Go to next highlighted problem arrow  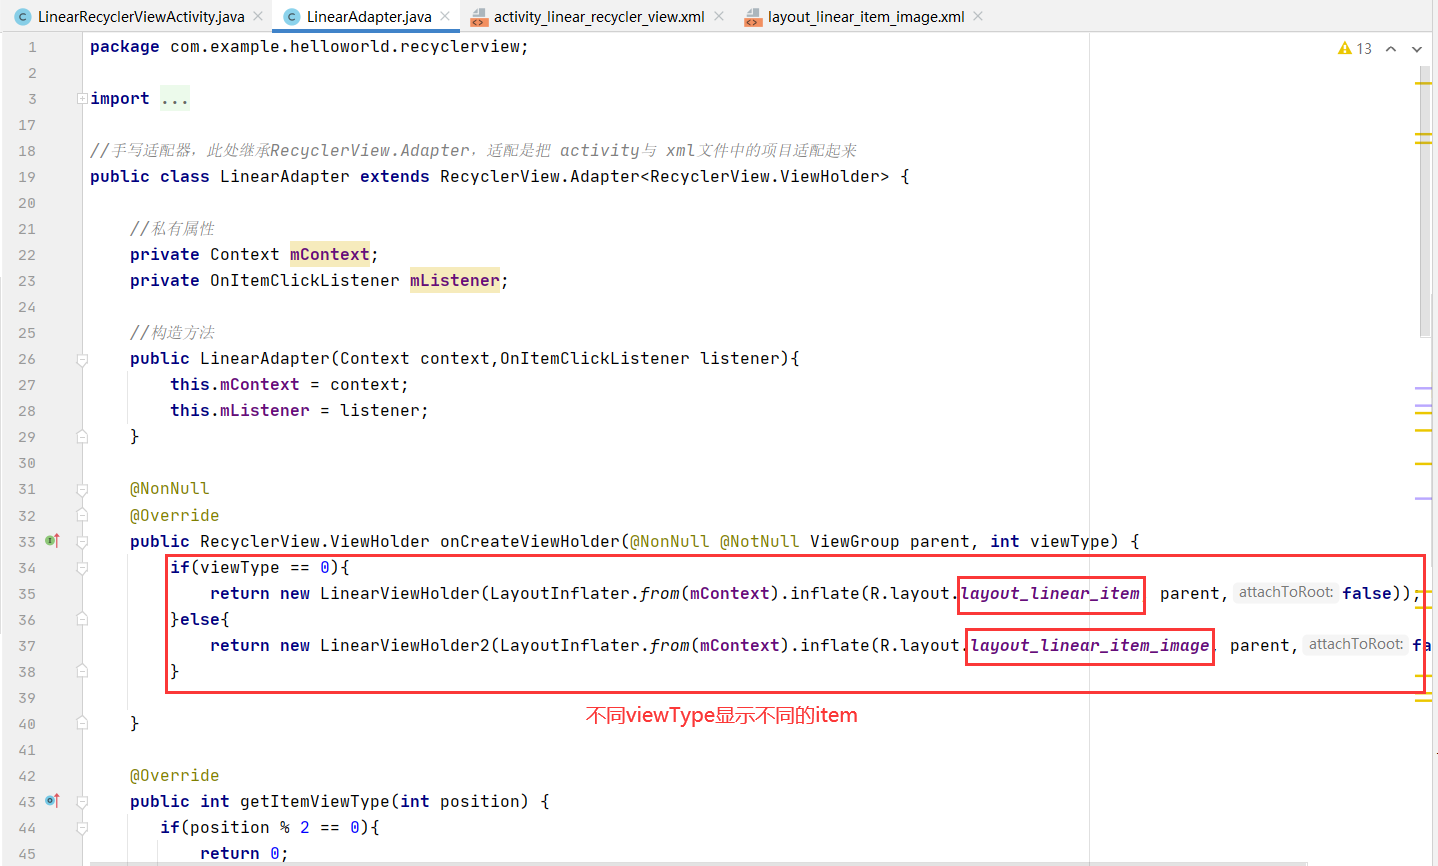pos(1417,48)
